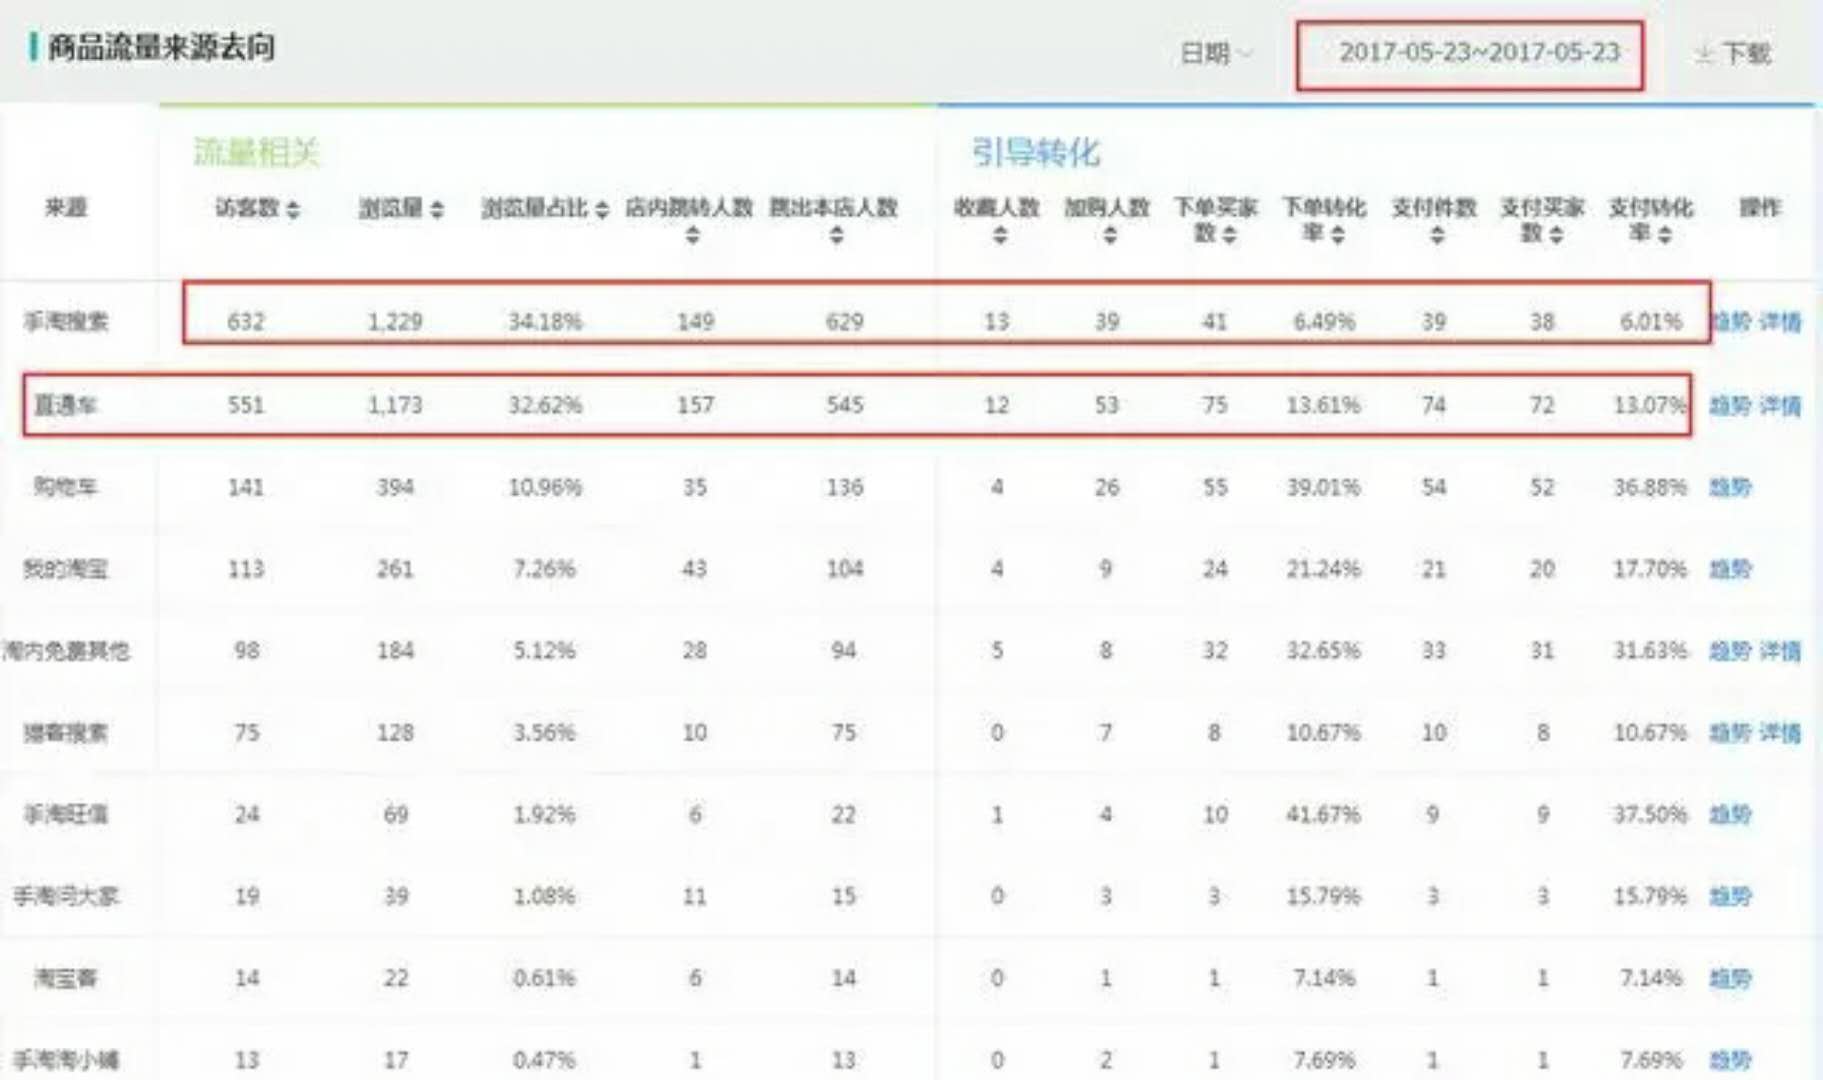View 趋势 for the 我的淘宝 row
The image size is (1823, 1080).
pyautogui.click(x=1730, y=569)
